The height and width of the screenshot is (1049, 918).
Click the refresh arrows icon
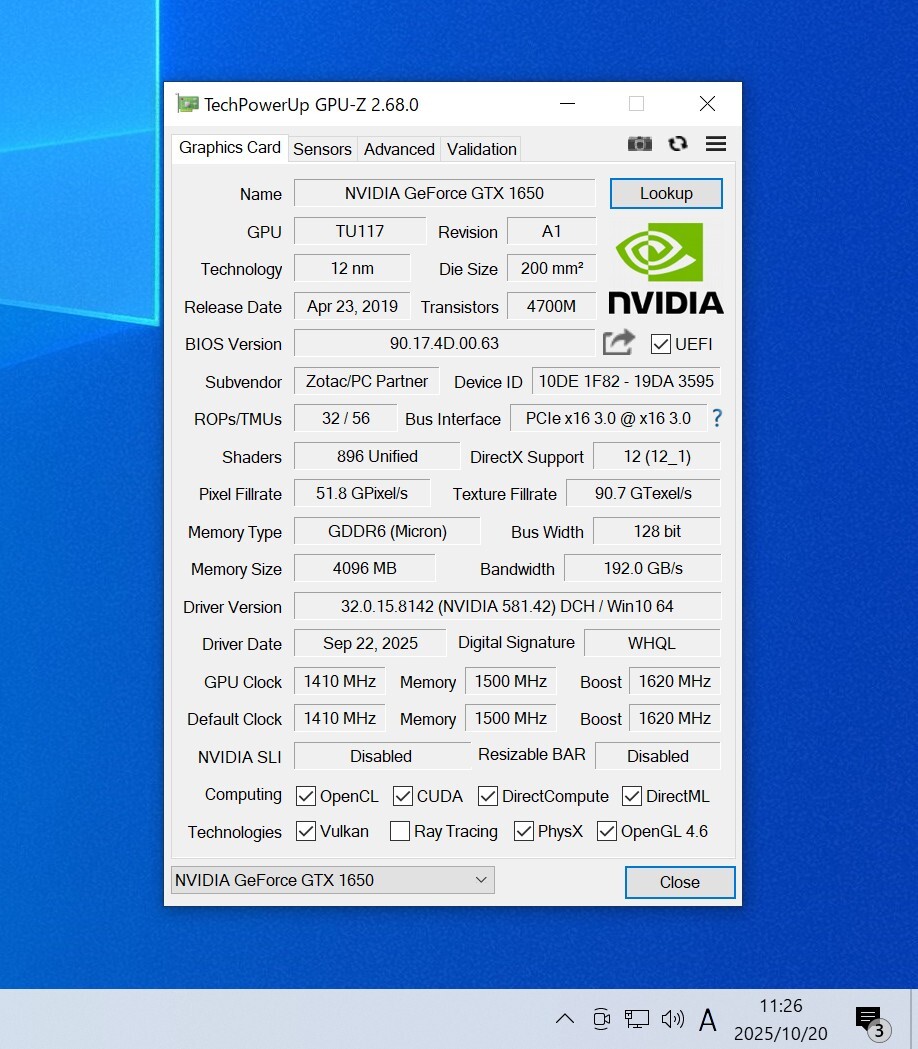[x=678, y=144]
